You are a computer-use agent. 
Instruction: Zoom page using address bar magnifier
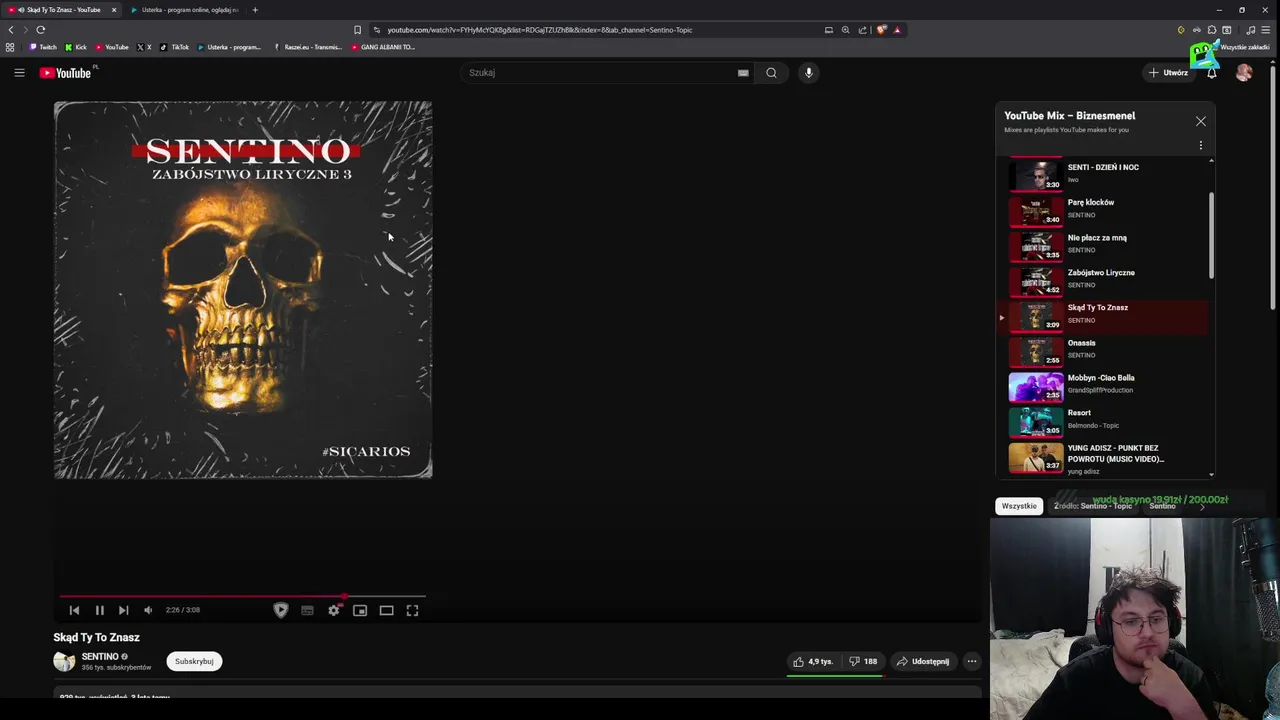point(845,30)
